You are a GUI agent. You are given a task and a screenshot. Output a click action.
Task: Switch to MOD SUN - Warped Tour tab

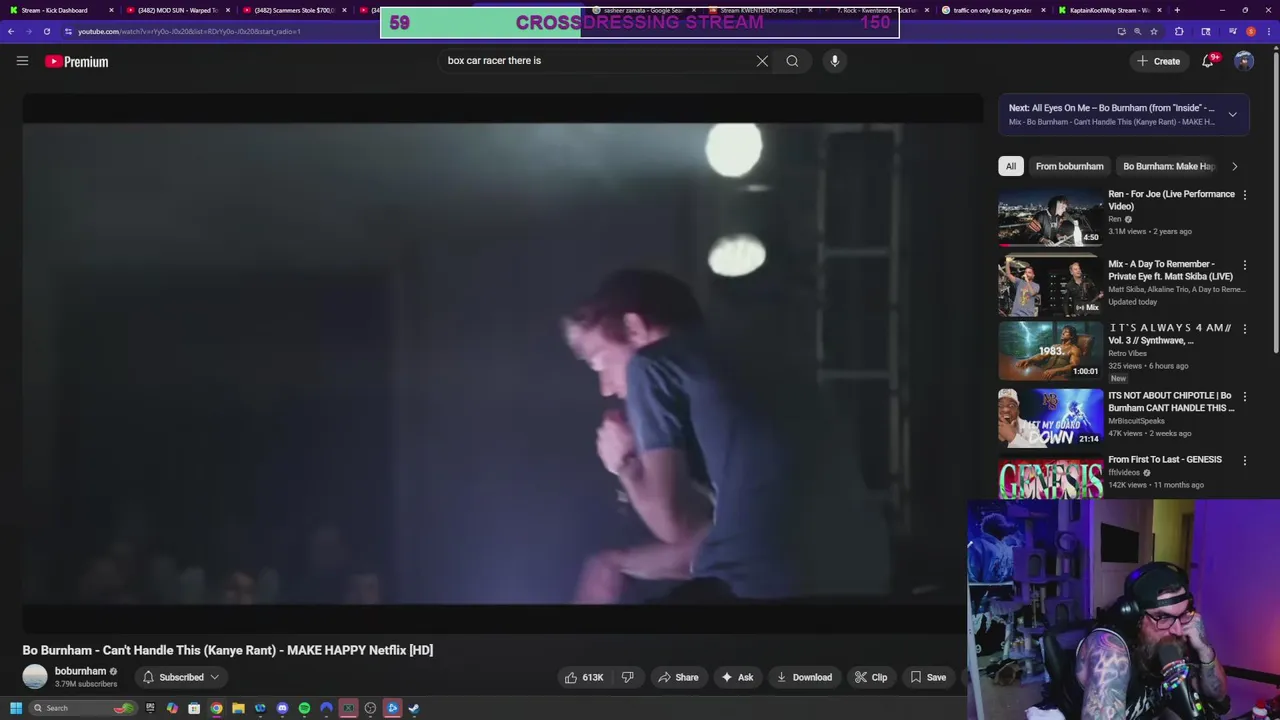tap(177, 10)
